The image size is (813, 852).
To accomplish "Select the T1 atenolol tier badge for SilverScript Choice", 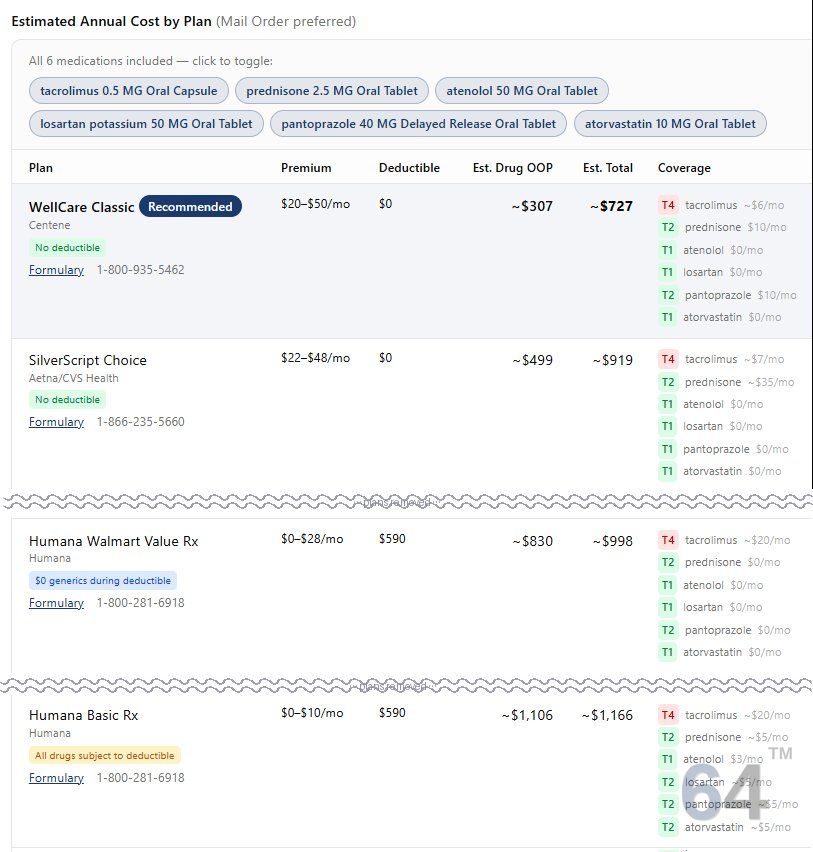I will (667, 404).
